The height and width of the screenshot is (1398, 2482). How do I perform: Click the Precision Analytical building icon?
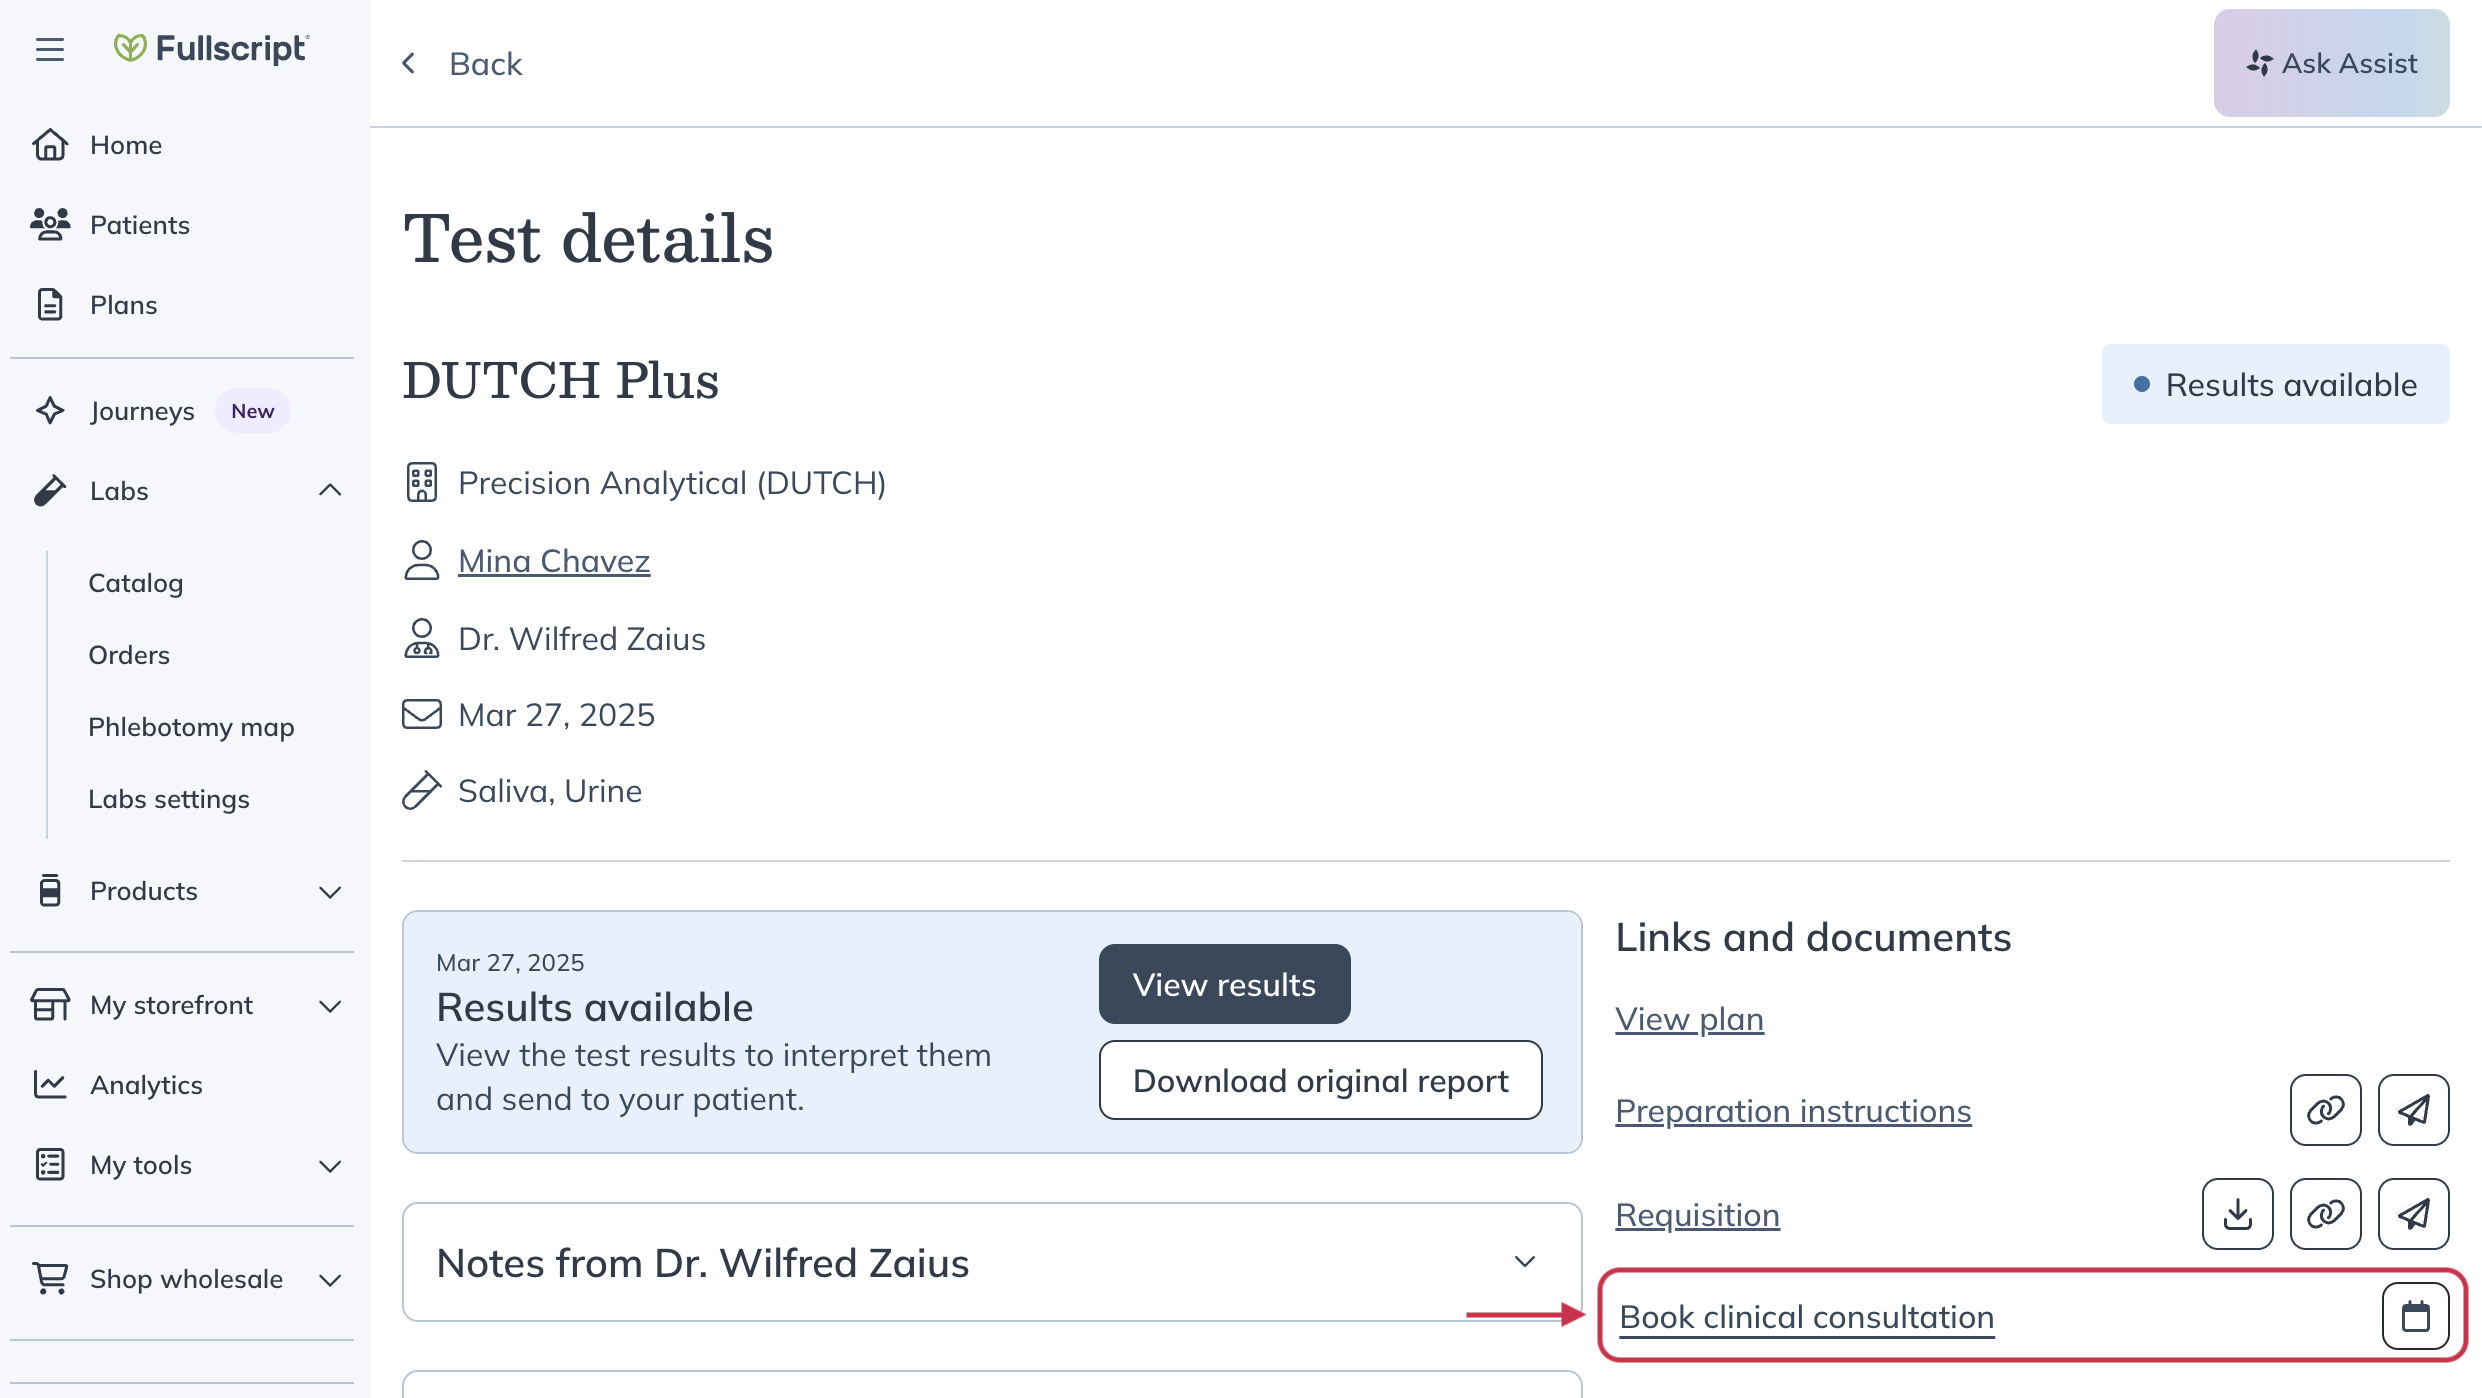(422, 483)
